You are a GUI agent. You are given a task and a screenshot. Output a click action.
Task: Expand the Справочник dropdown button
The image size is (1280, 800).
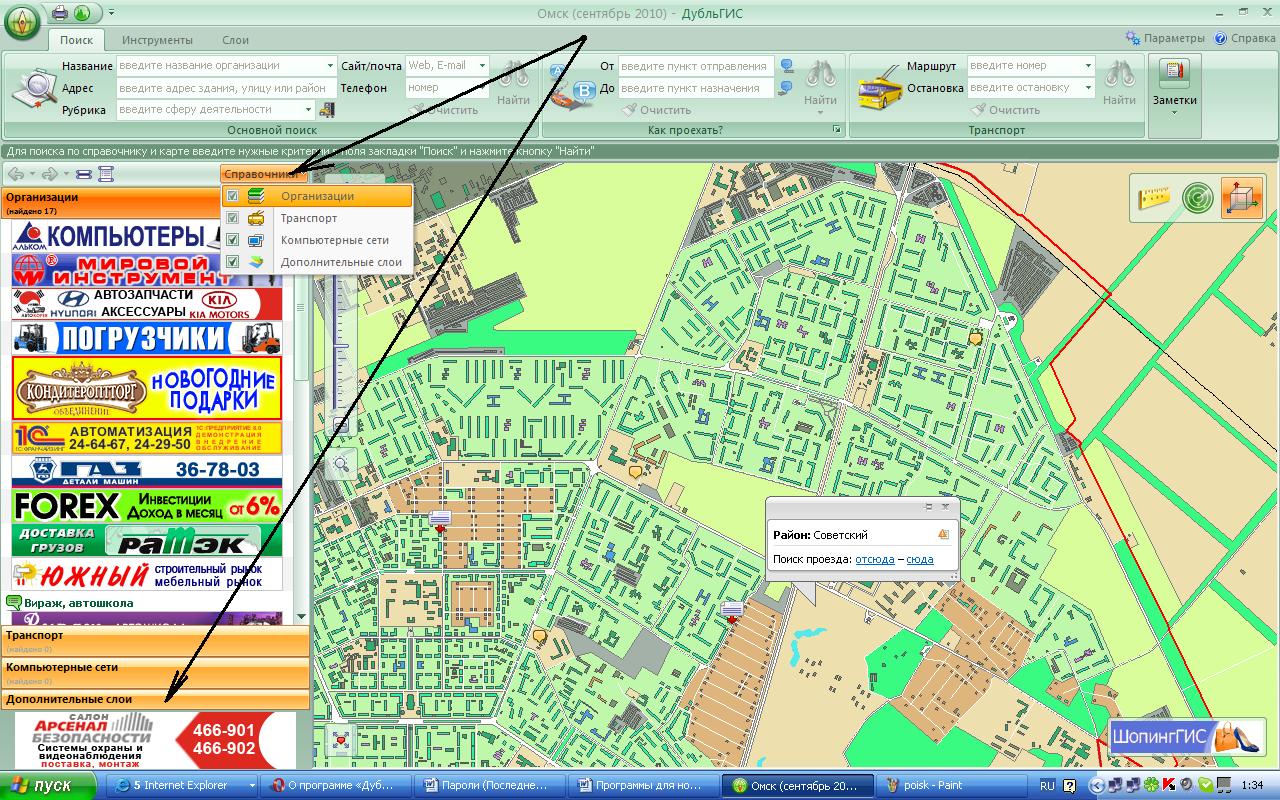click(264, 174)
